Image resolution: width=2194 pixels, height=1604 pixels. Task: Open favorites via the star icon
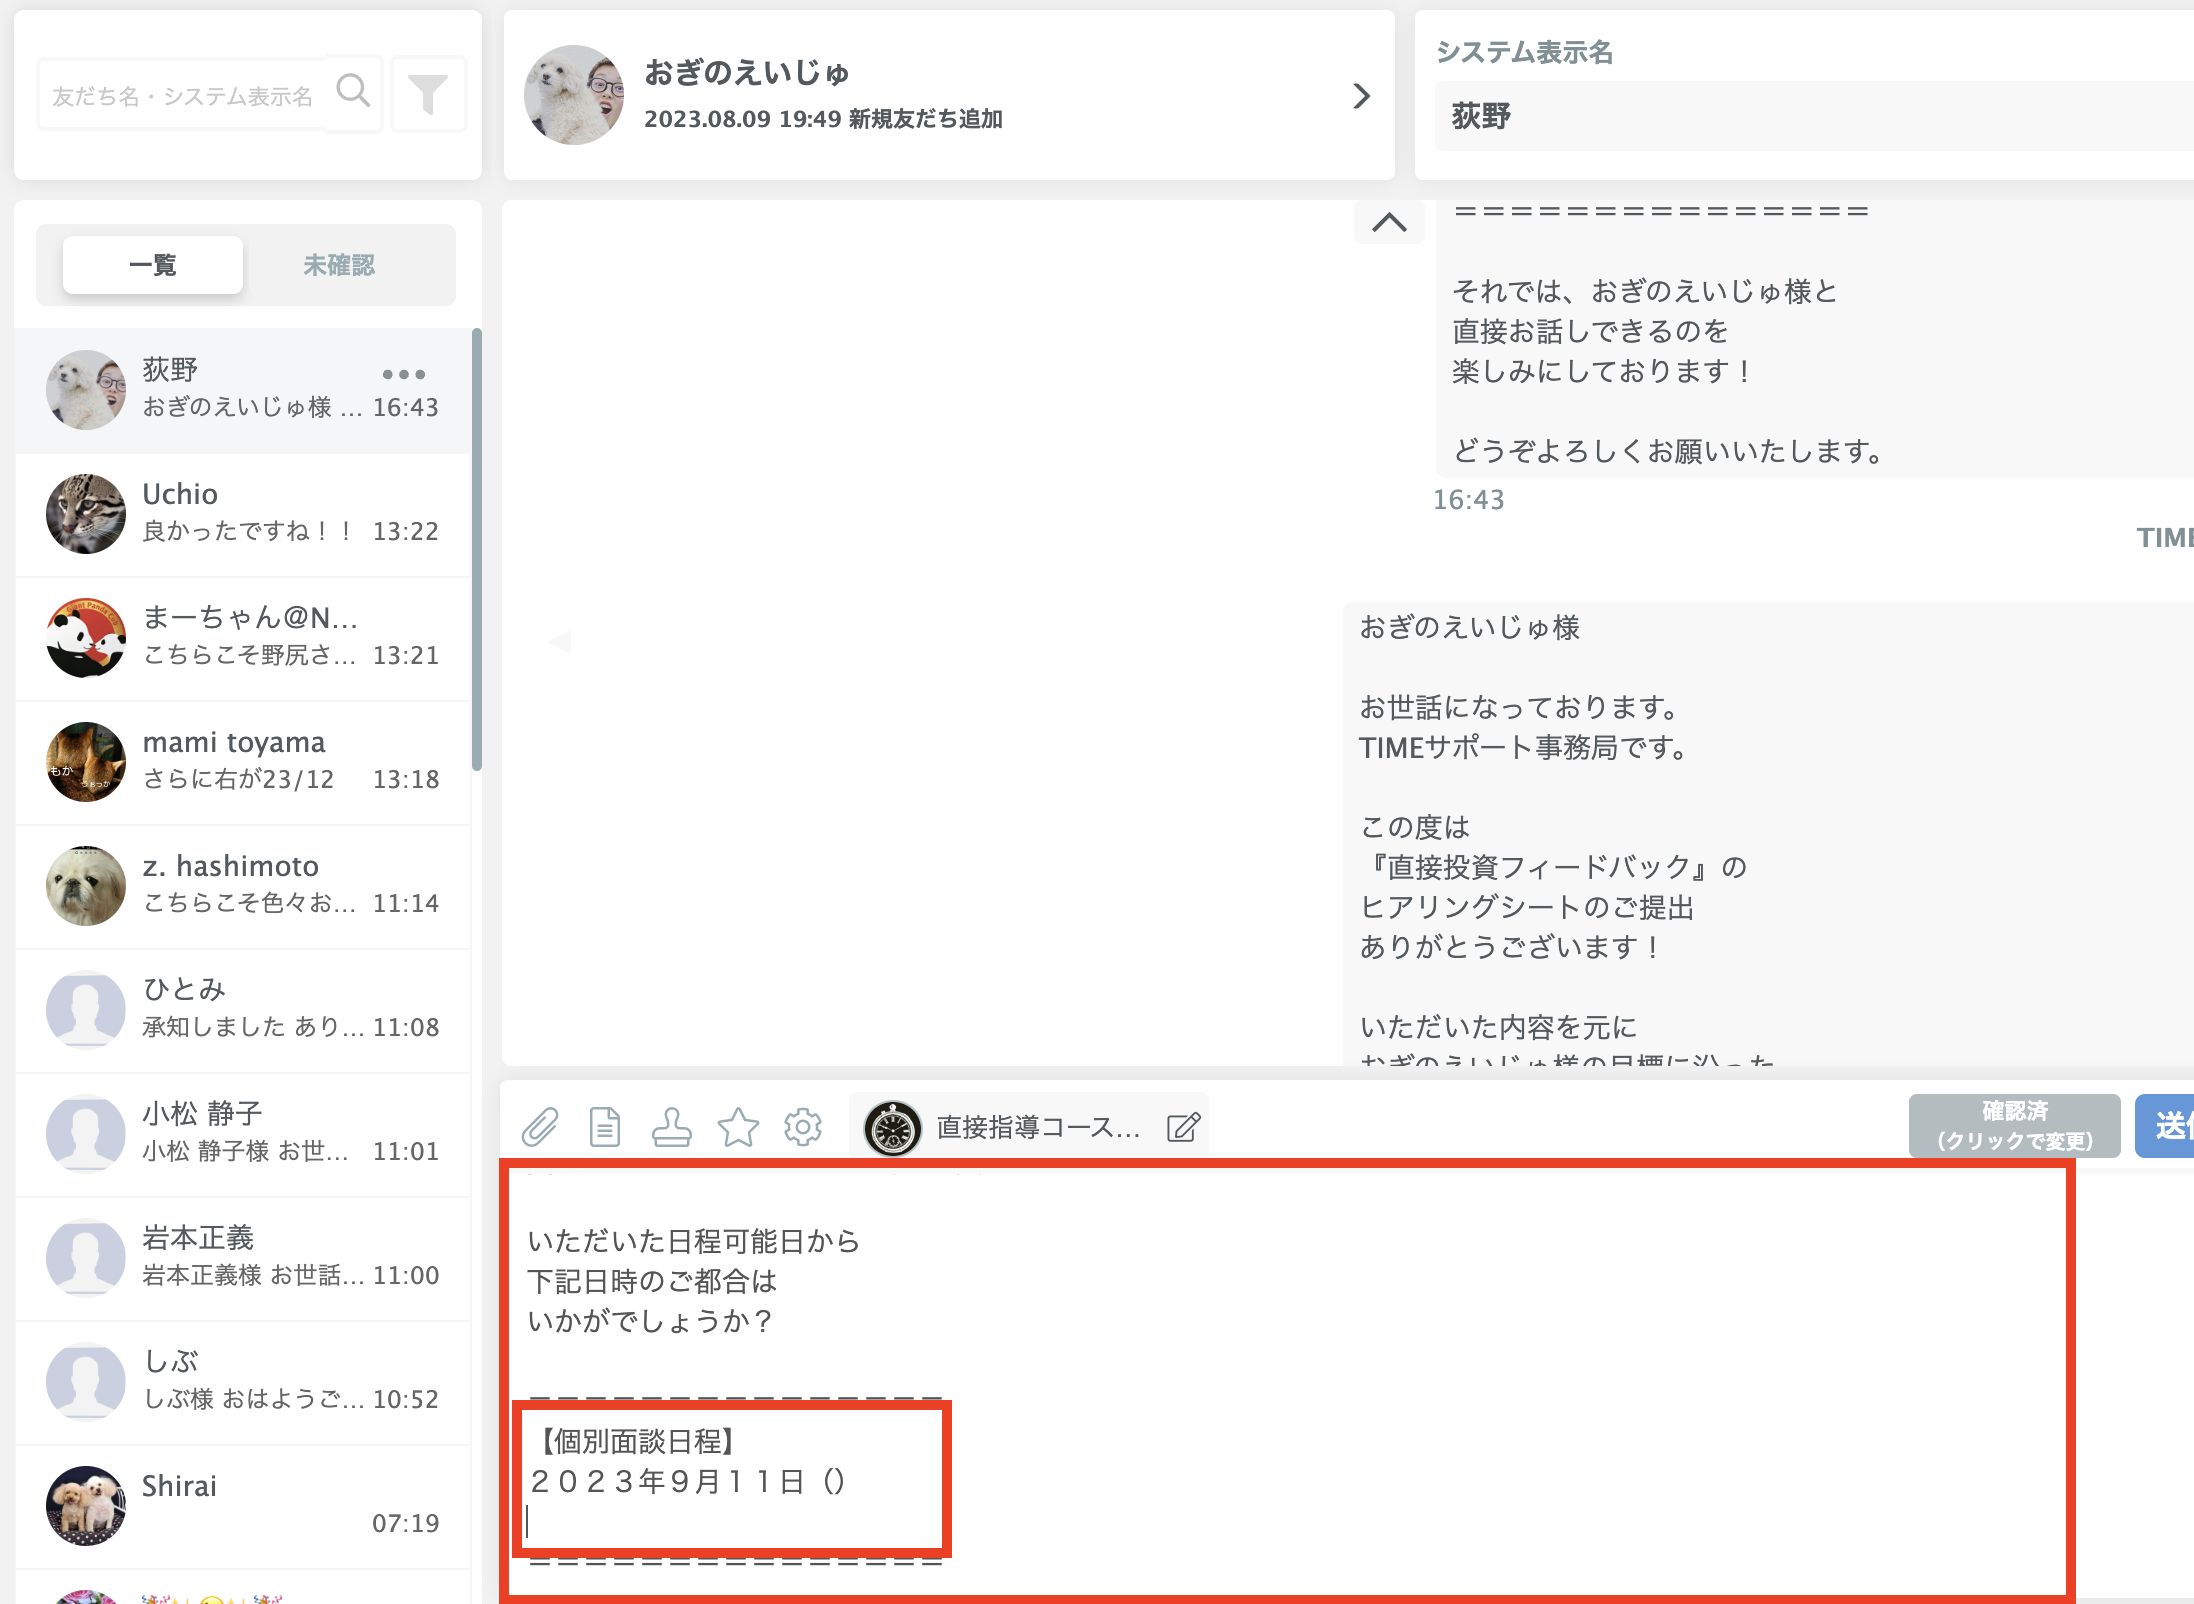738,1126
